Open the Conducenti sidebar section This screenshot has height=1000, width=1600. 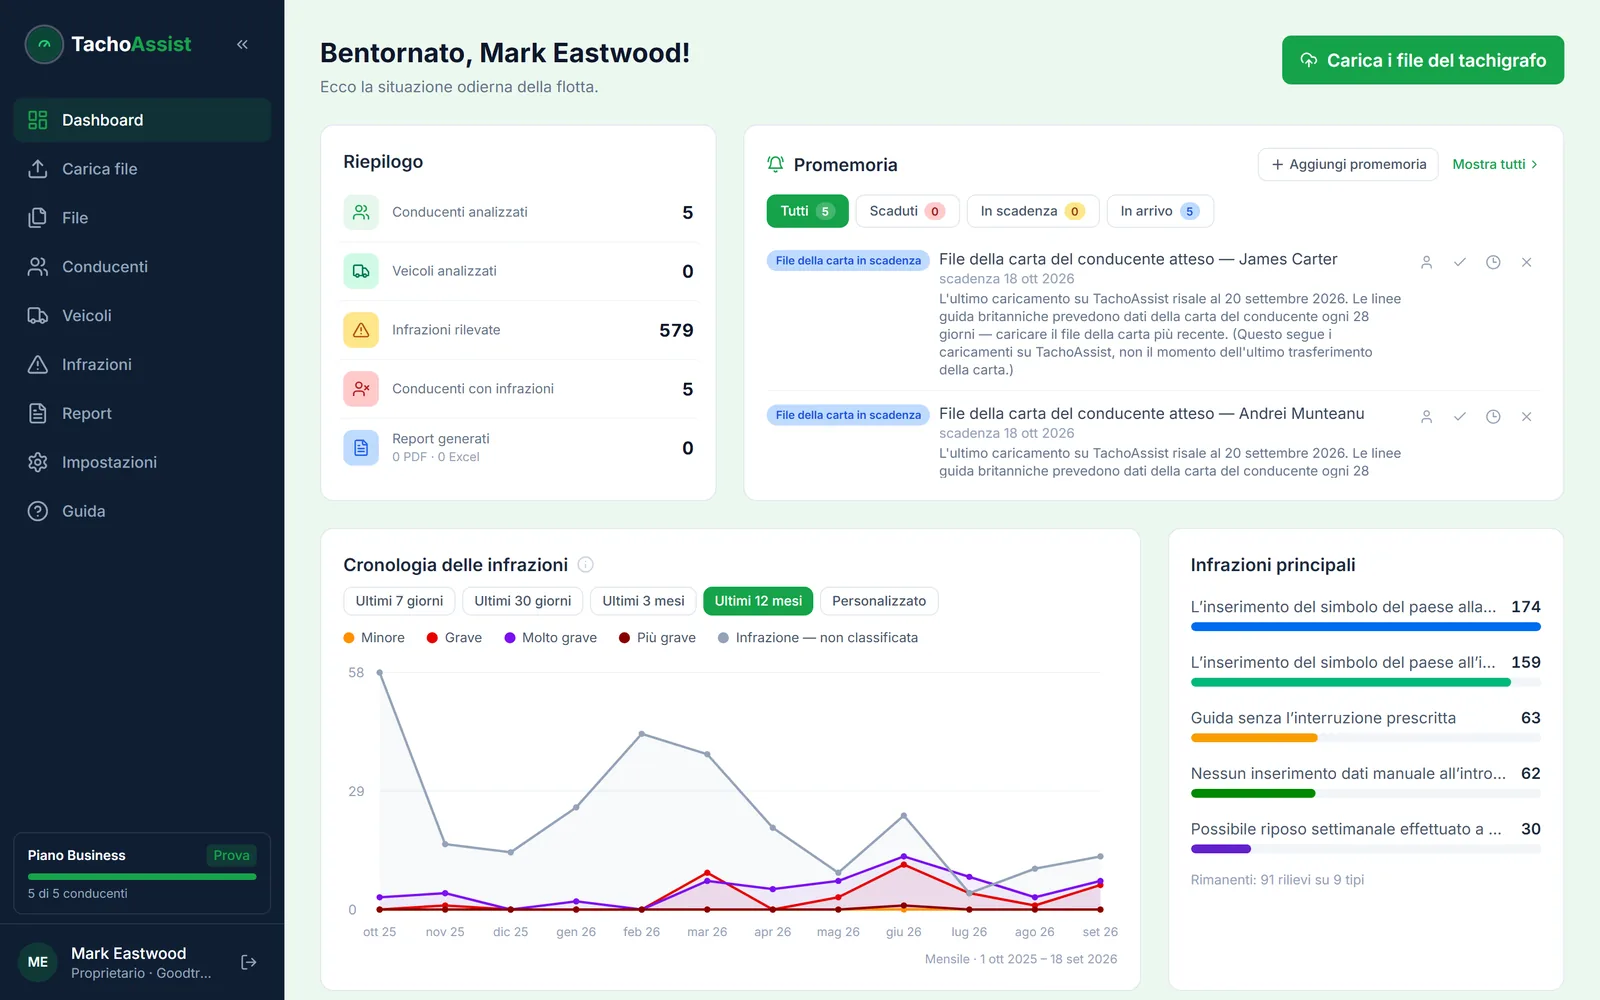click(x=142, y=267)
